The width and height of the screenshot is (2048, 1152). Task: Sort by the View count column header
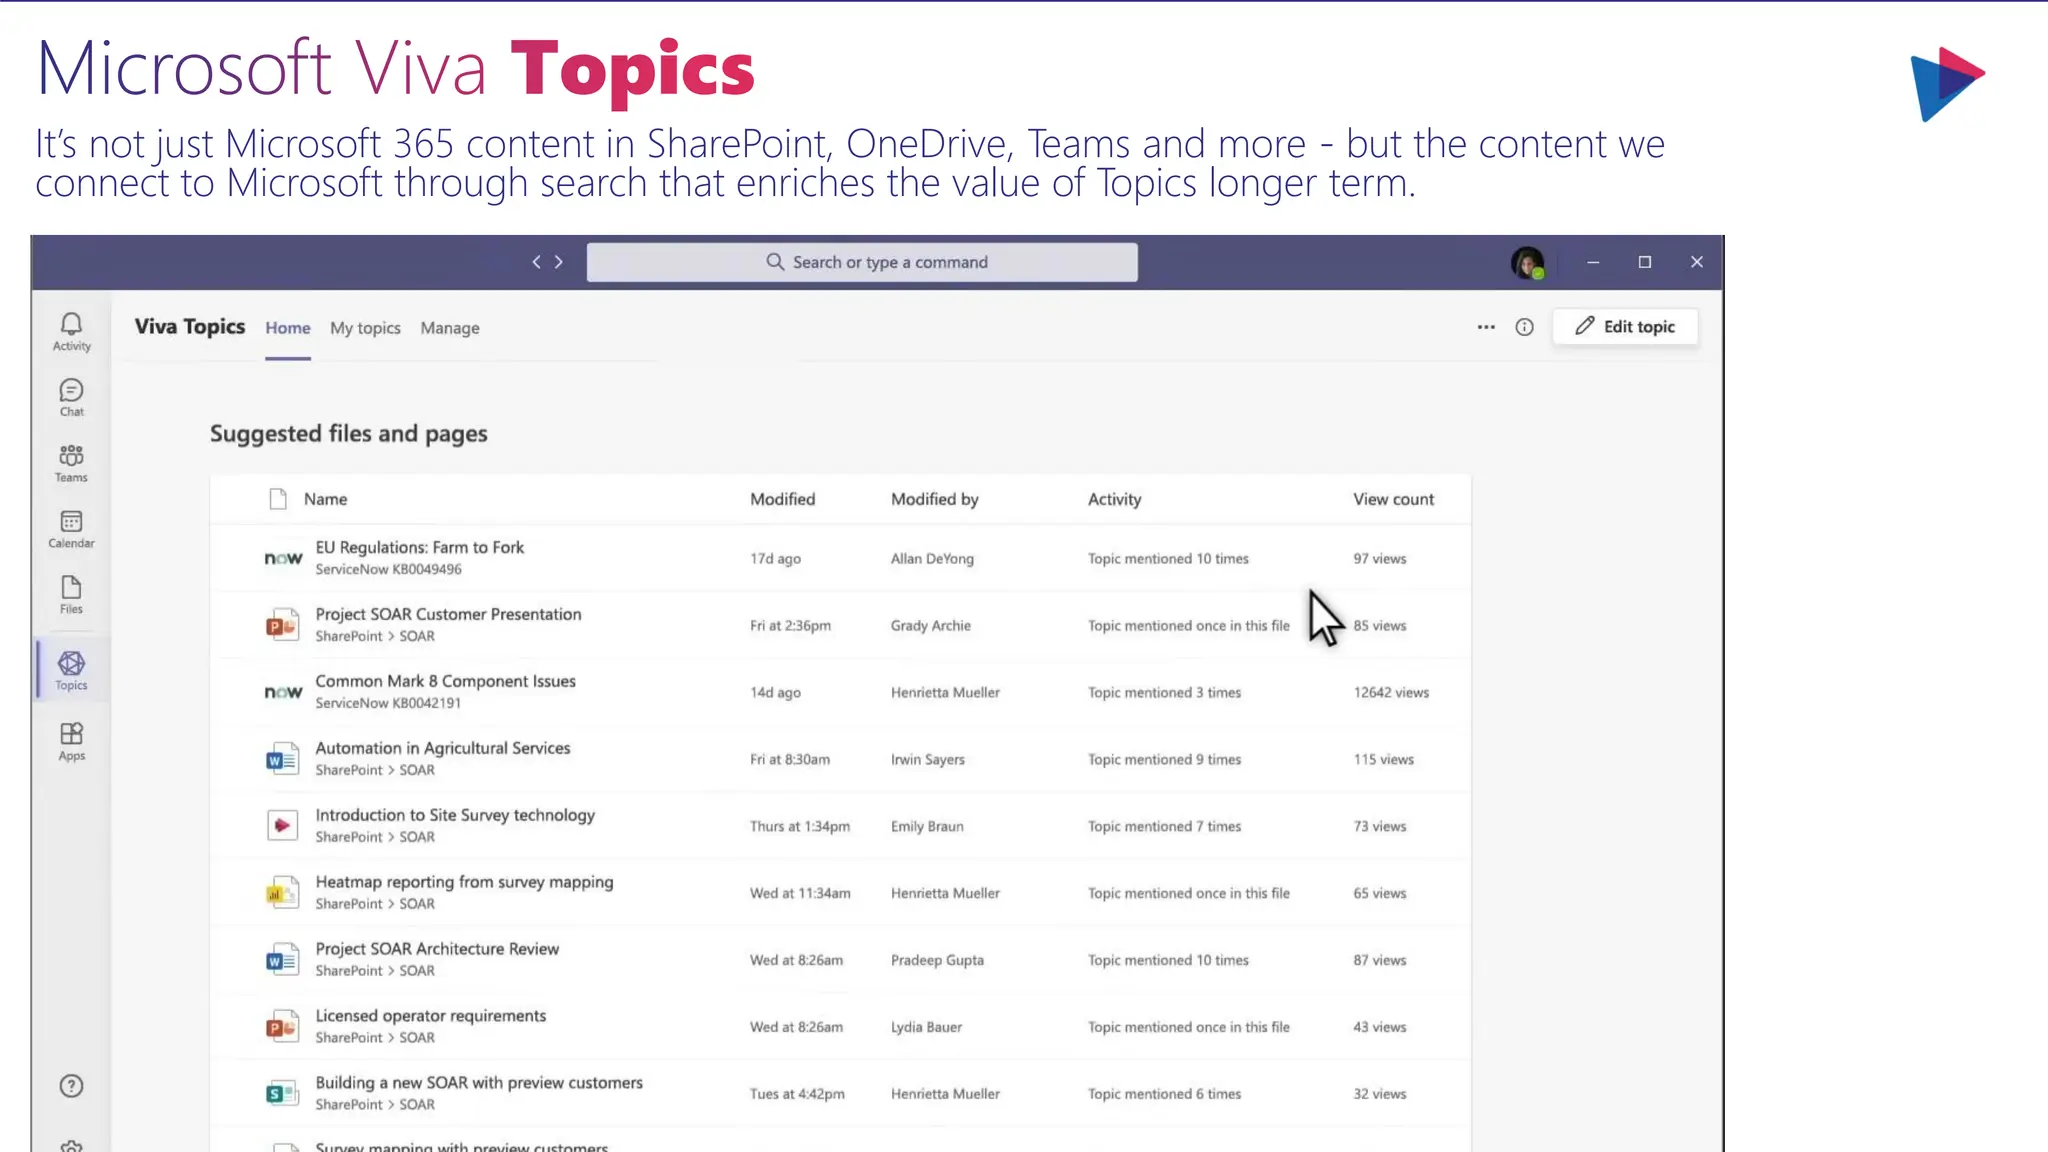[1393, 499]
